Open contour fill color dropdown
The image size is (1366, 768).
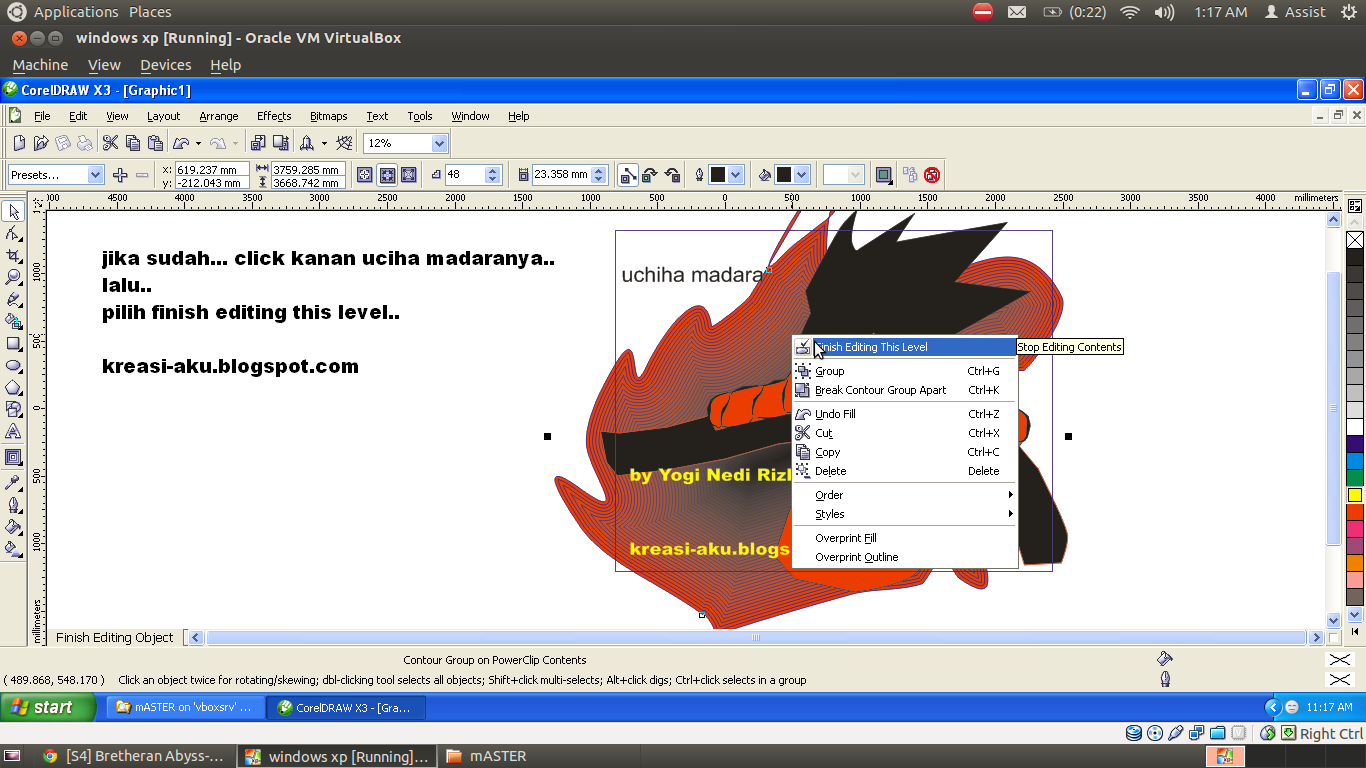(802, 175)
